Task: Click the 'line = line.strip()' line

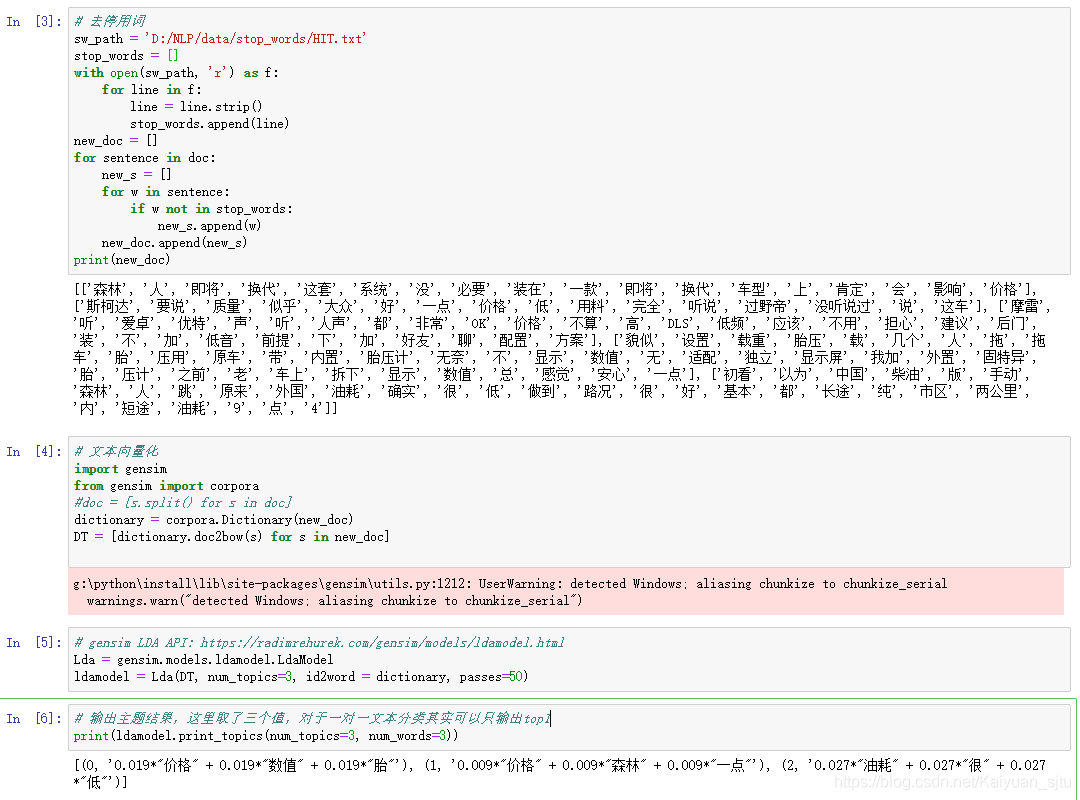Action: click(x=196, y=106)
